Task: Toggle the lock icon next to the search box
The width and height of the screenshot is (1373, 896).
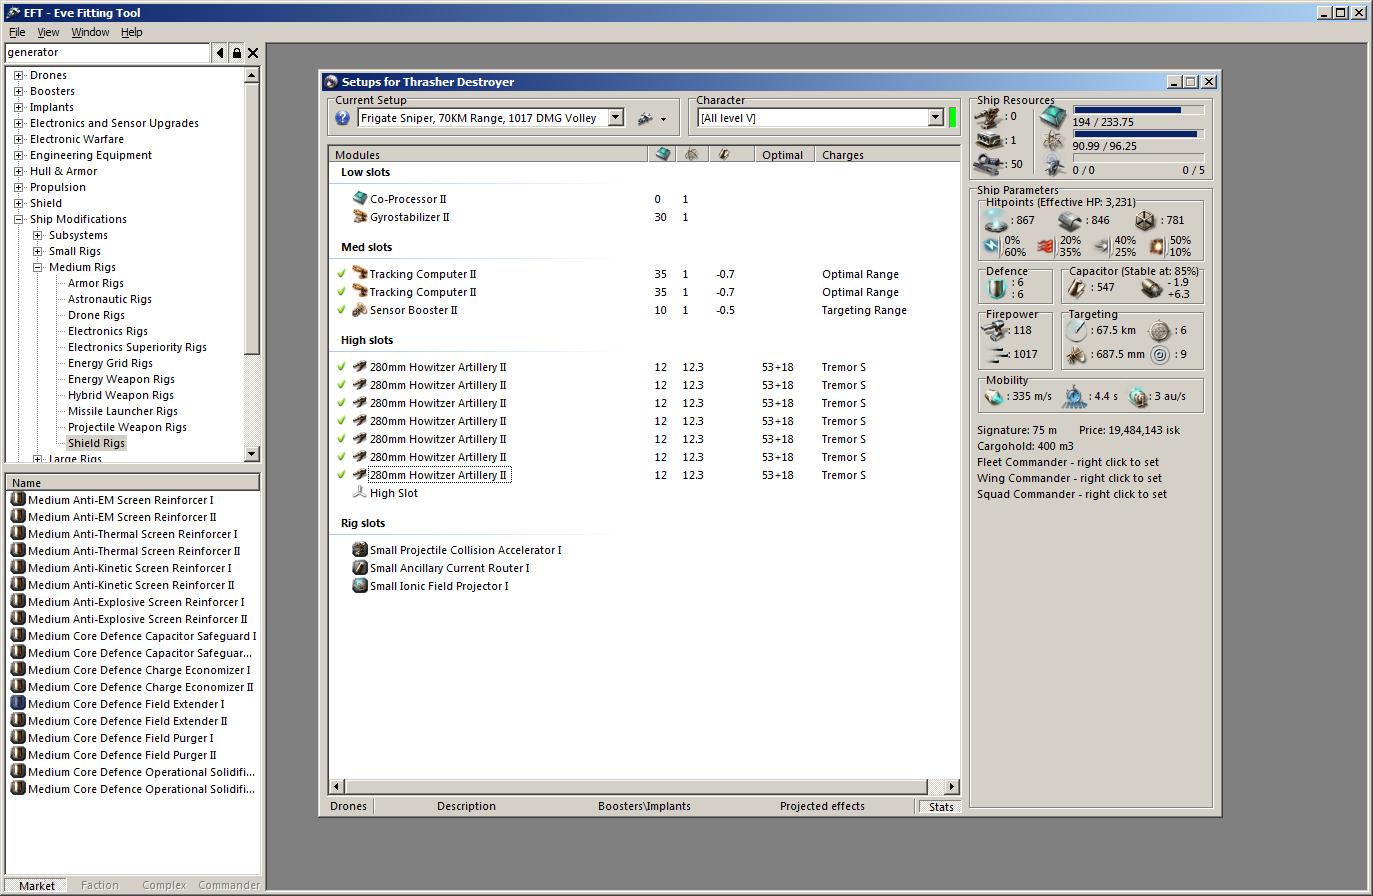Action: pyautogui.click(x=237, y=52)
